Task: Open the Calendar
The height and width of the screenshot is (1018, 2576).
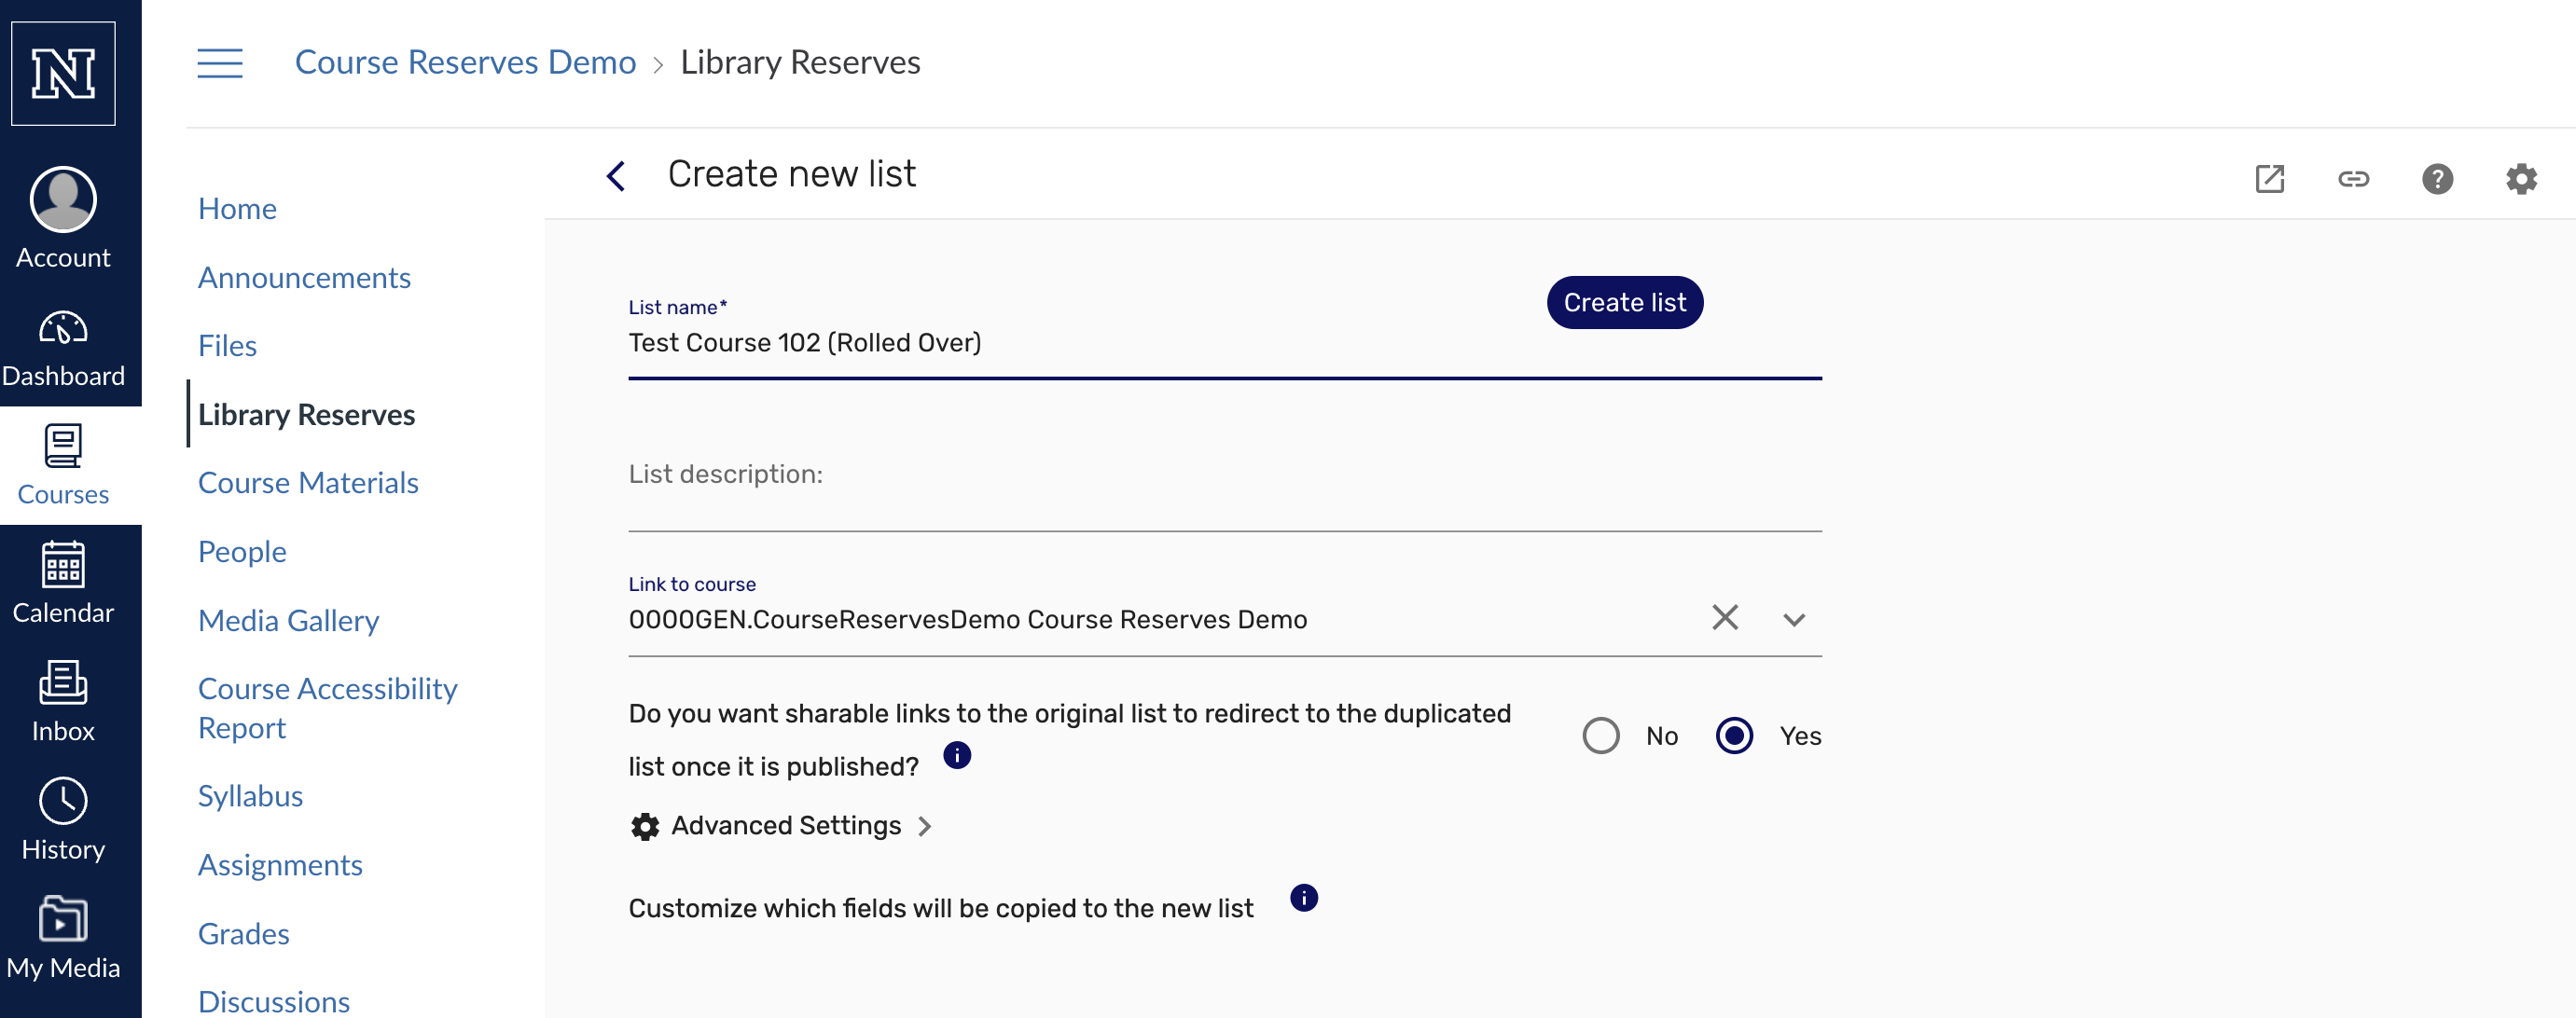Action: point(63,583)
